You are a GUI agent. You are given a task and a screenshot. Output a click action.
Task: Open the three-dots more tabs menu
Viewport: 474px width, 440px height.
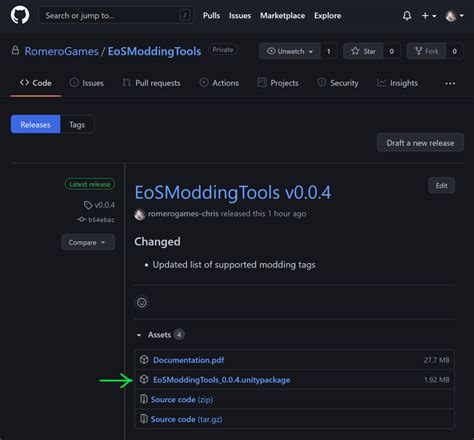coord(450,83)
